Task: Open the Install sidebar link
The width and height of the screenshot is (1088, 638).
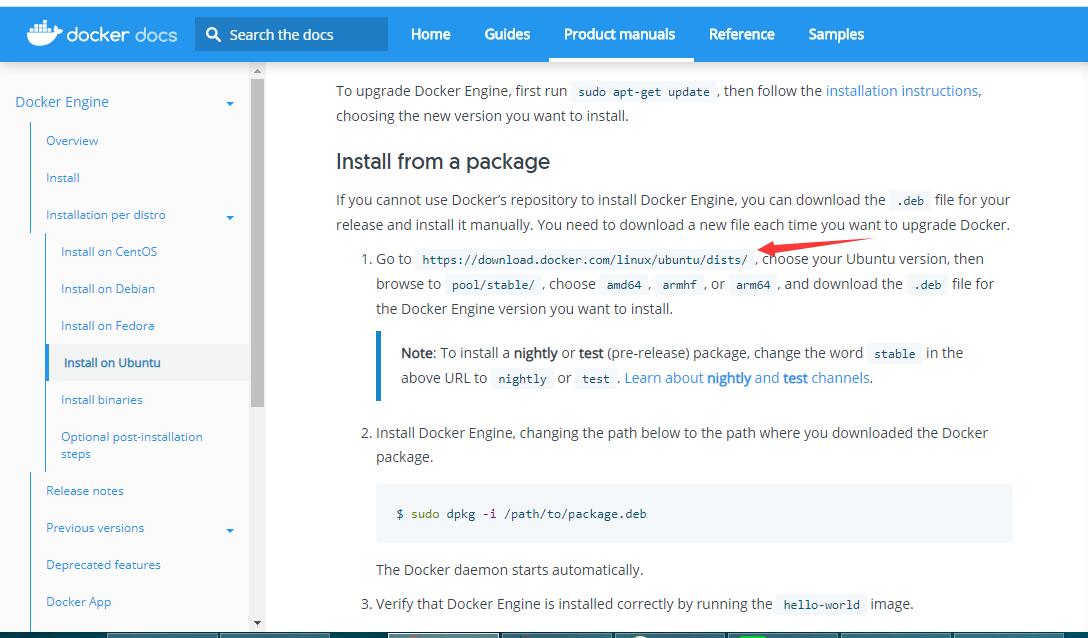Action: (62, 178)
